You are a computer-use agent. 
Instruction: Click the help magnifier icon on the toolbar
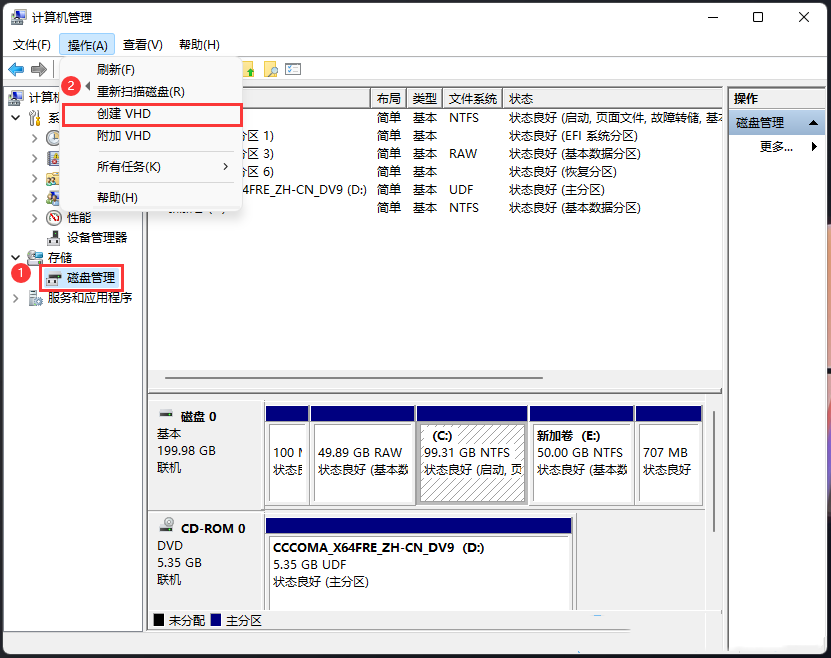pos(272,69)
